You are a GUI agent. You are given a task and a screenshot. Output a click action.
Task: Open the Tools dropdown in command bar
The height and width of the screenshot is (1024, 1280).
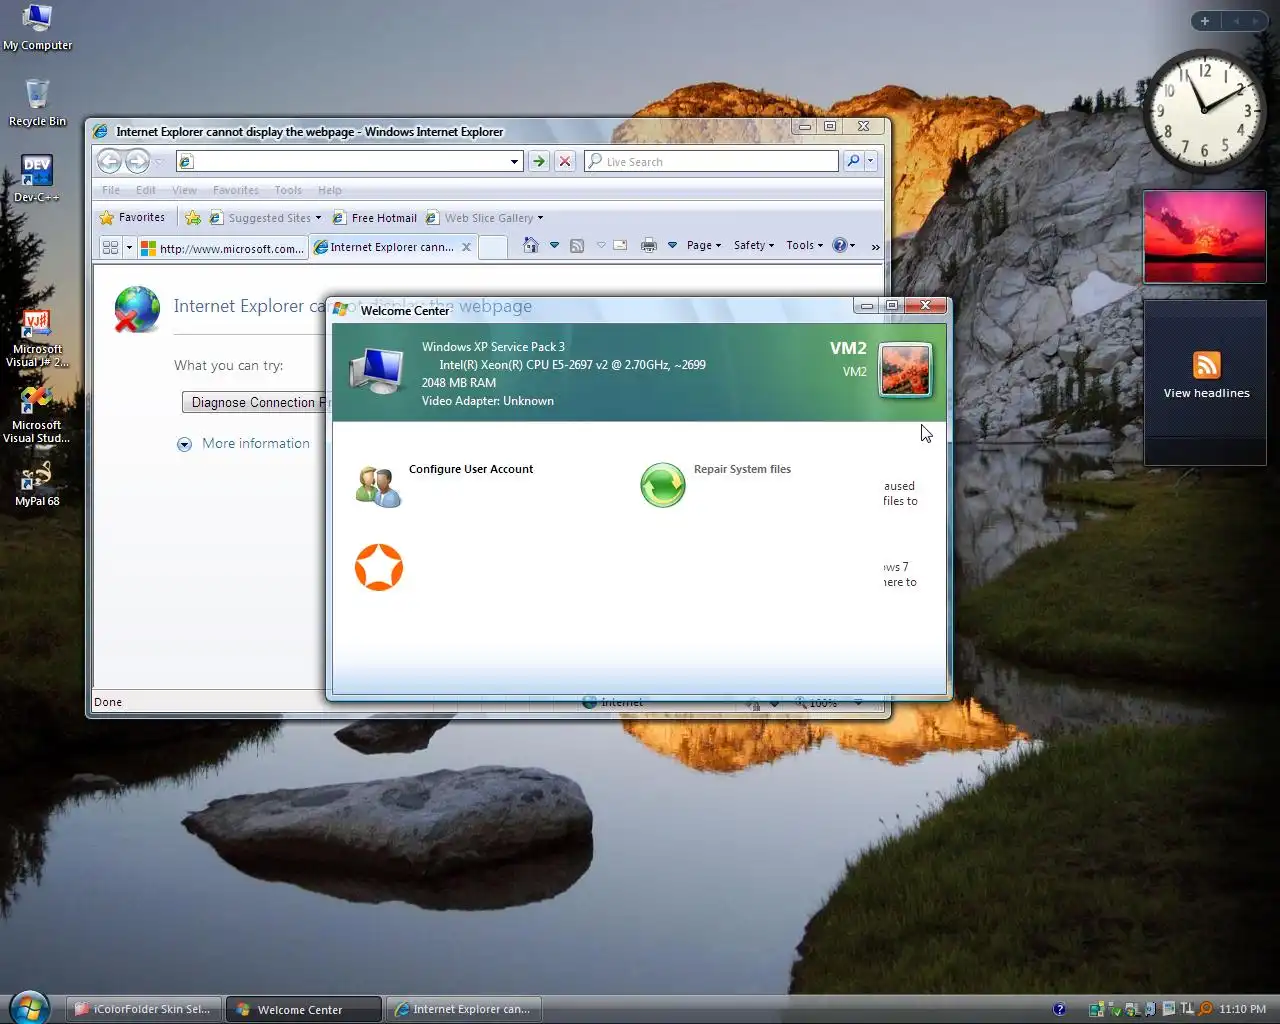coord(804,245)
